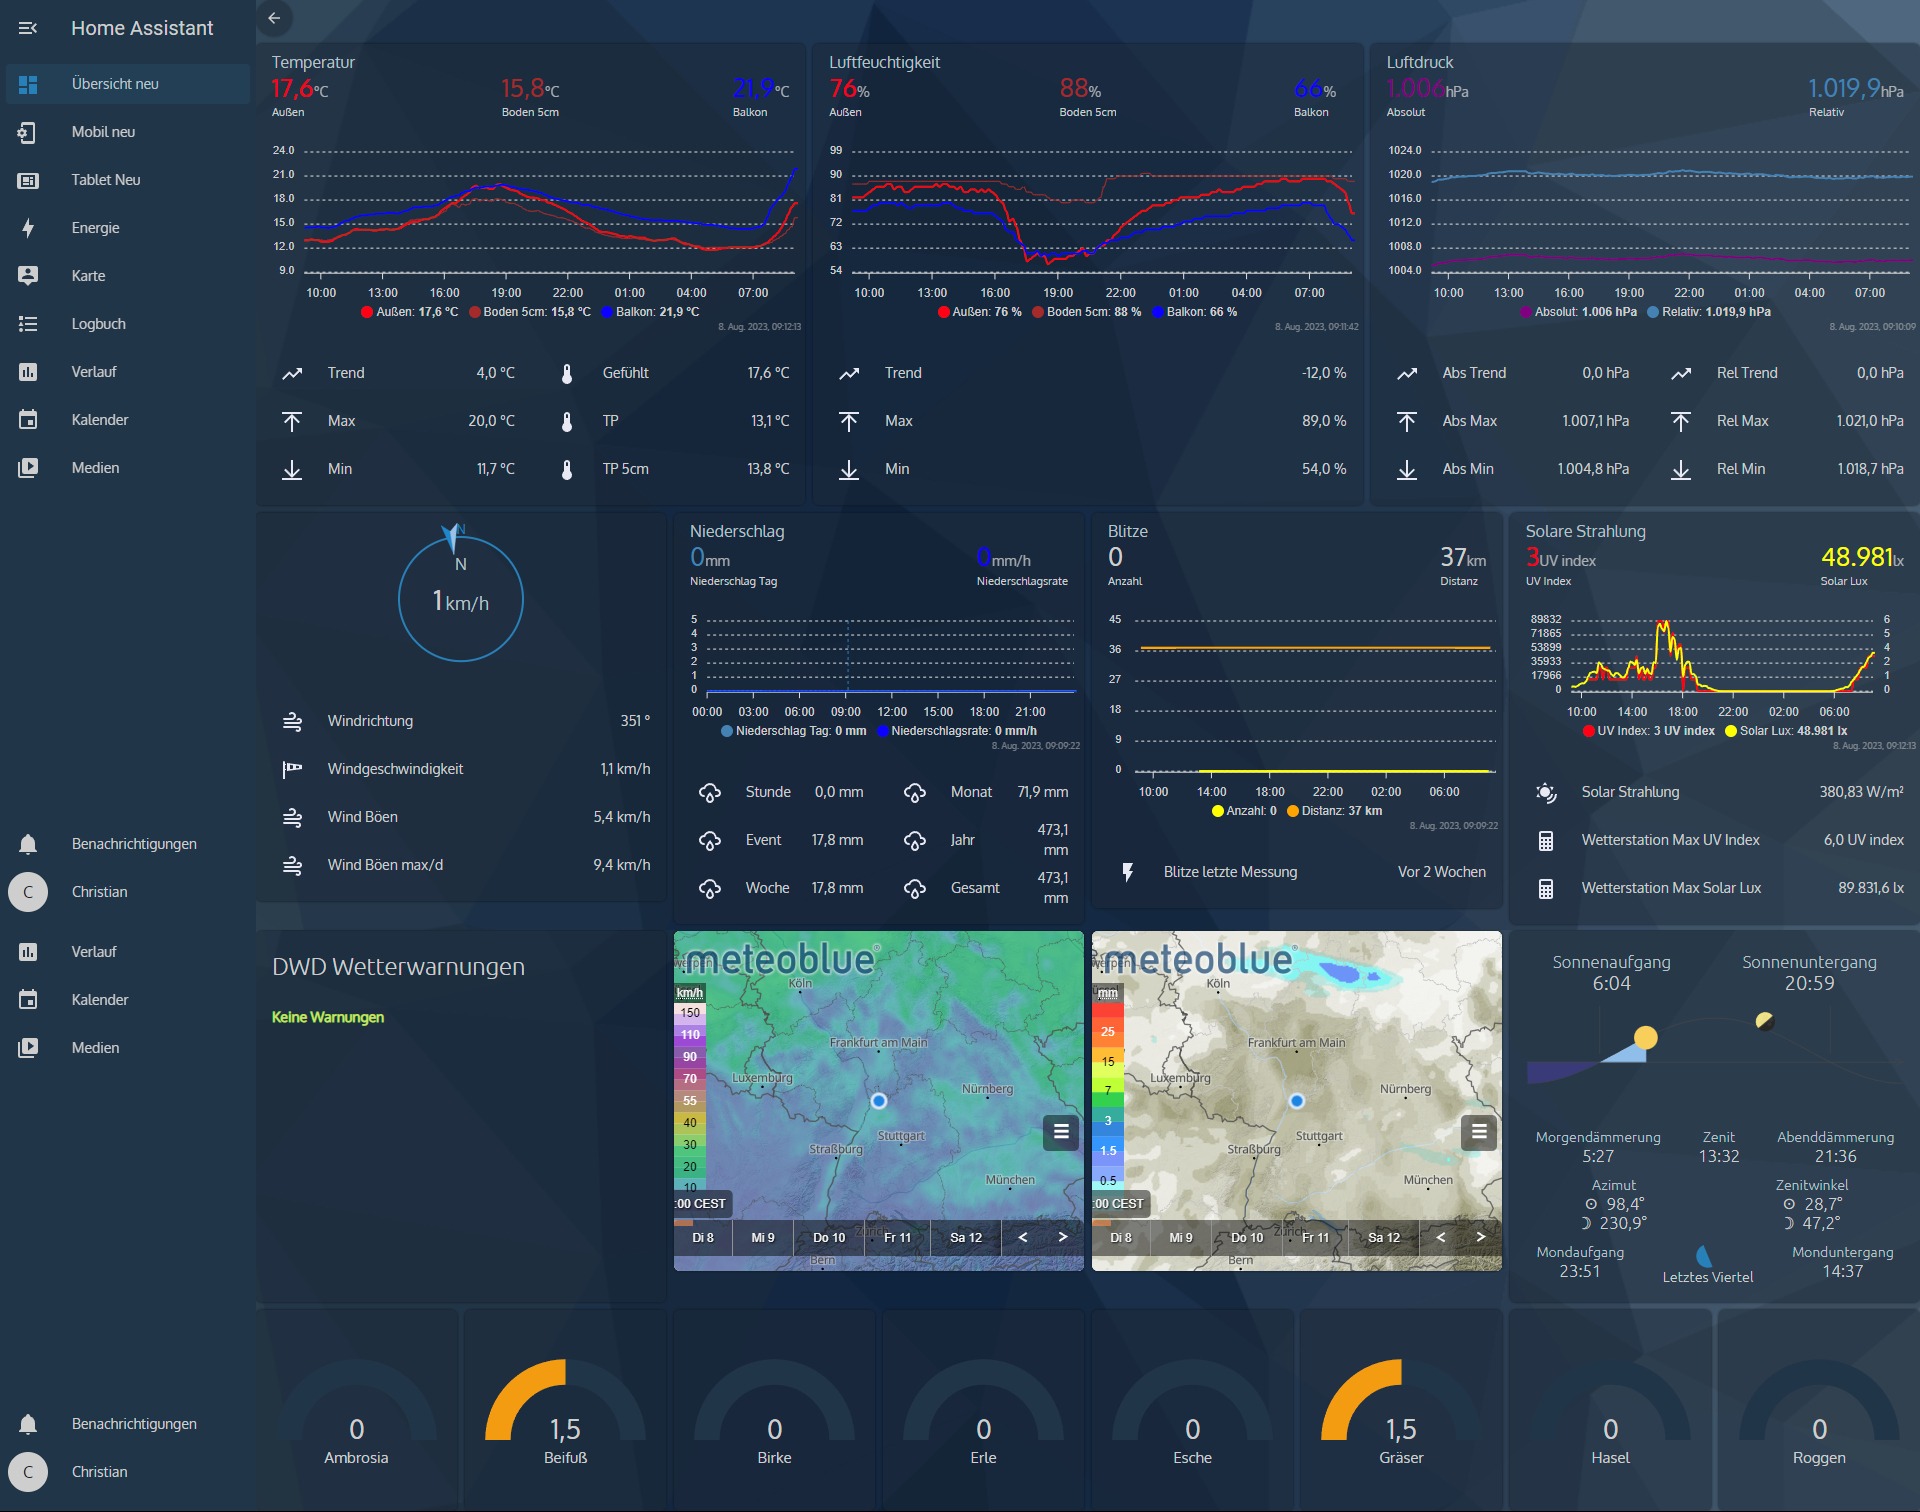The width and height of the screenshot is (1920, 1512).
Task: Open the wind compass showing 1 km/h
Action: point(461,598)
